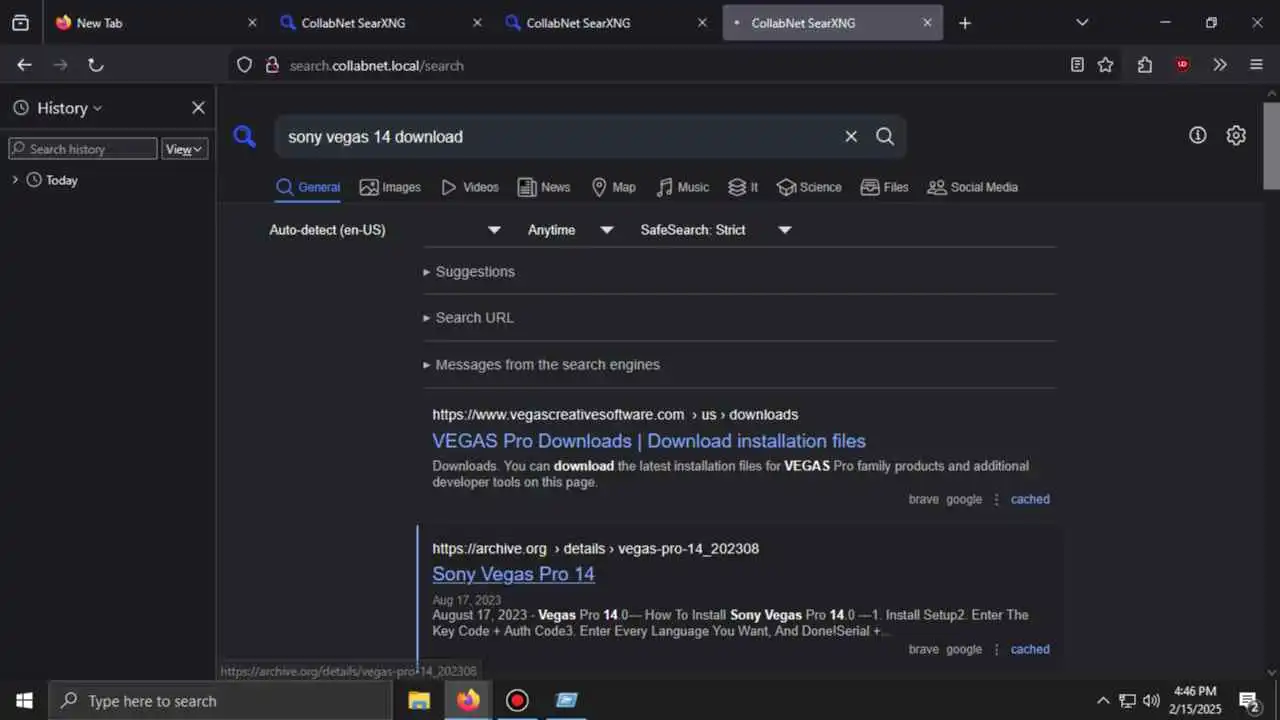Close the New Tab tab

(252, 22)
